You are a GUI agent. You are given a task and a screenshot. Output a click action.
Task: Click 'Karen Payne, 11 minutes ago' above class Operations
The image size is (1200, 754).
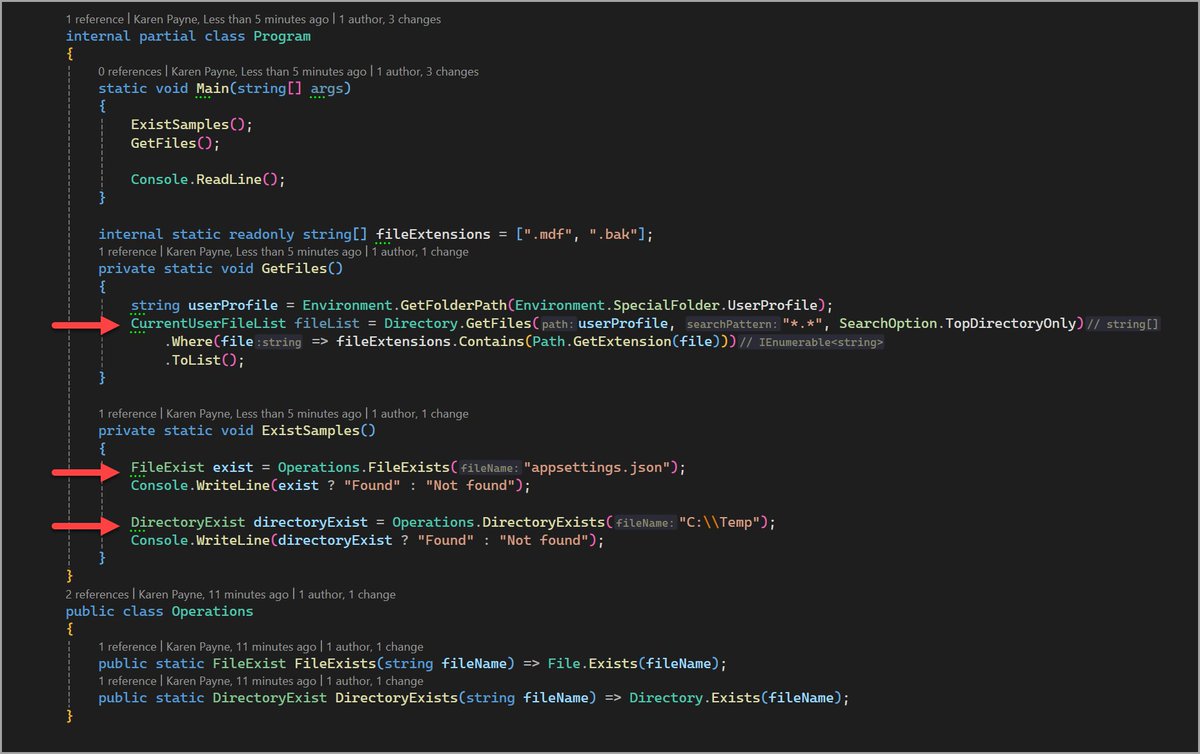click(214, 594)
